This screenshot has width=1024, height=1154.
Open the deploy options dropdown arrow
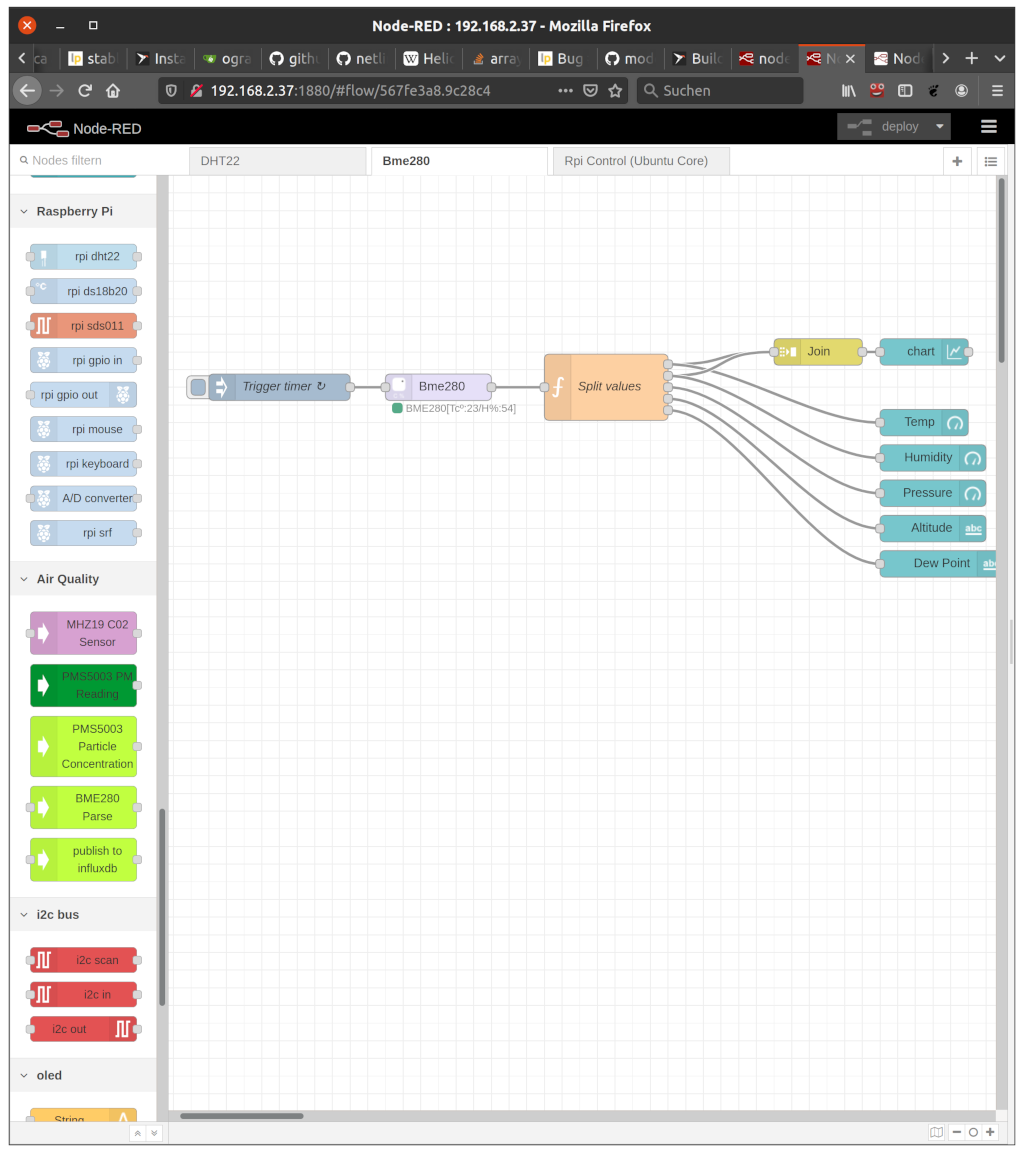point(939,127)
